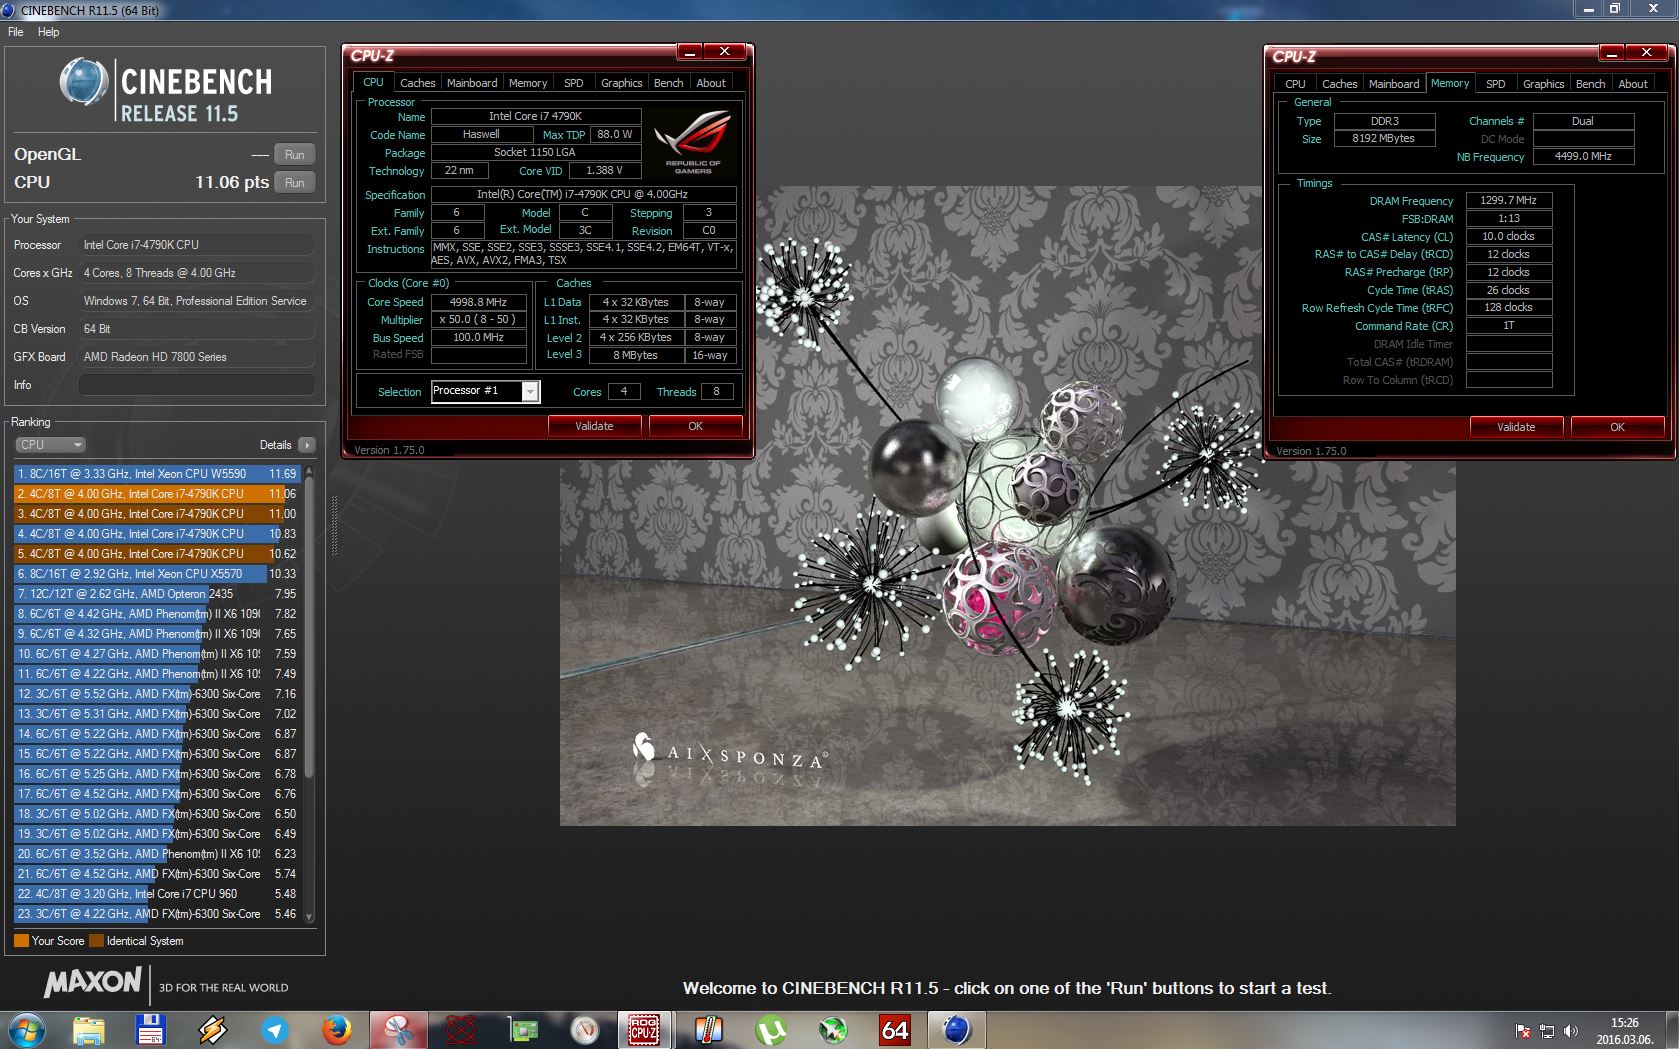Click the DRAM Frequency value 1299.7 MHz
Image resolution: width=1679 pixels, height=1049 pixels.
tap(1508, 200)
